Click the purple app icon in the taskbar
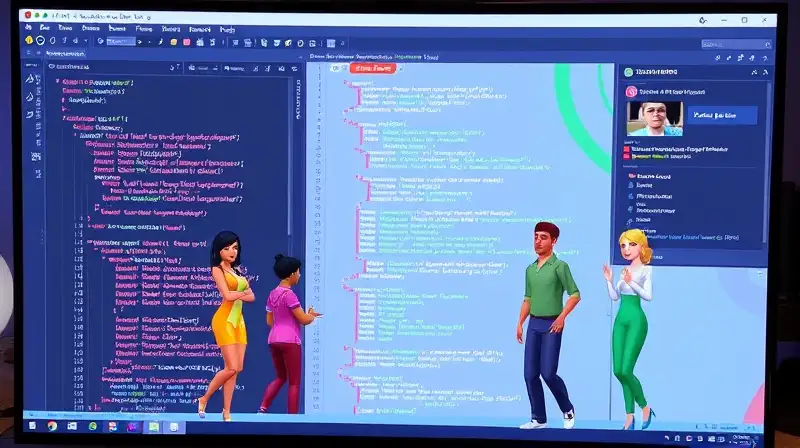800x448 pixels. (133, 427)
